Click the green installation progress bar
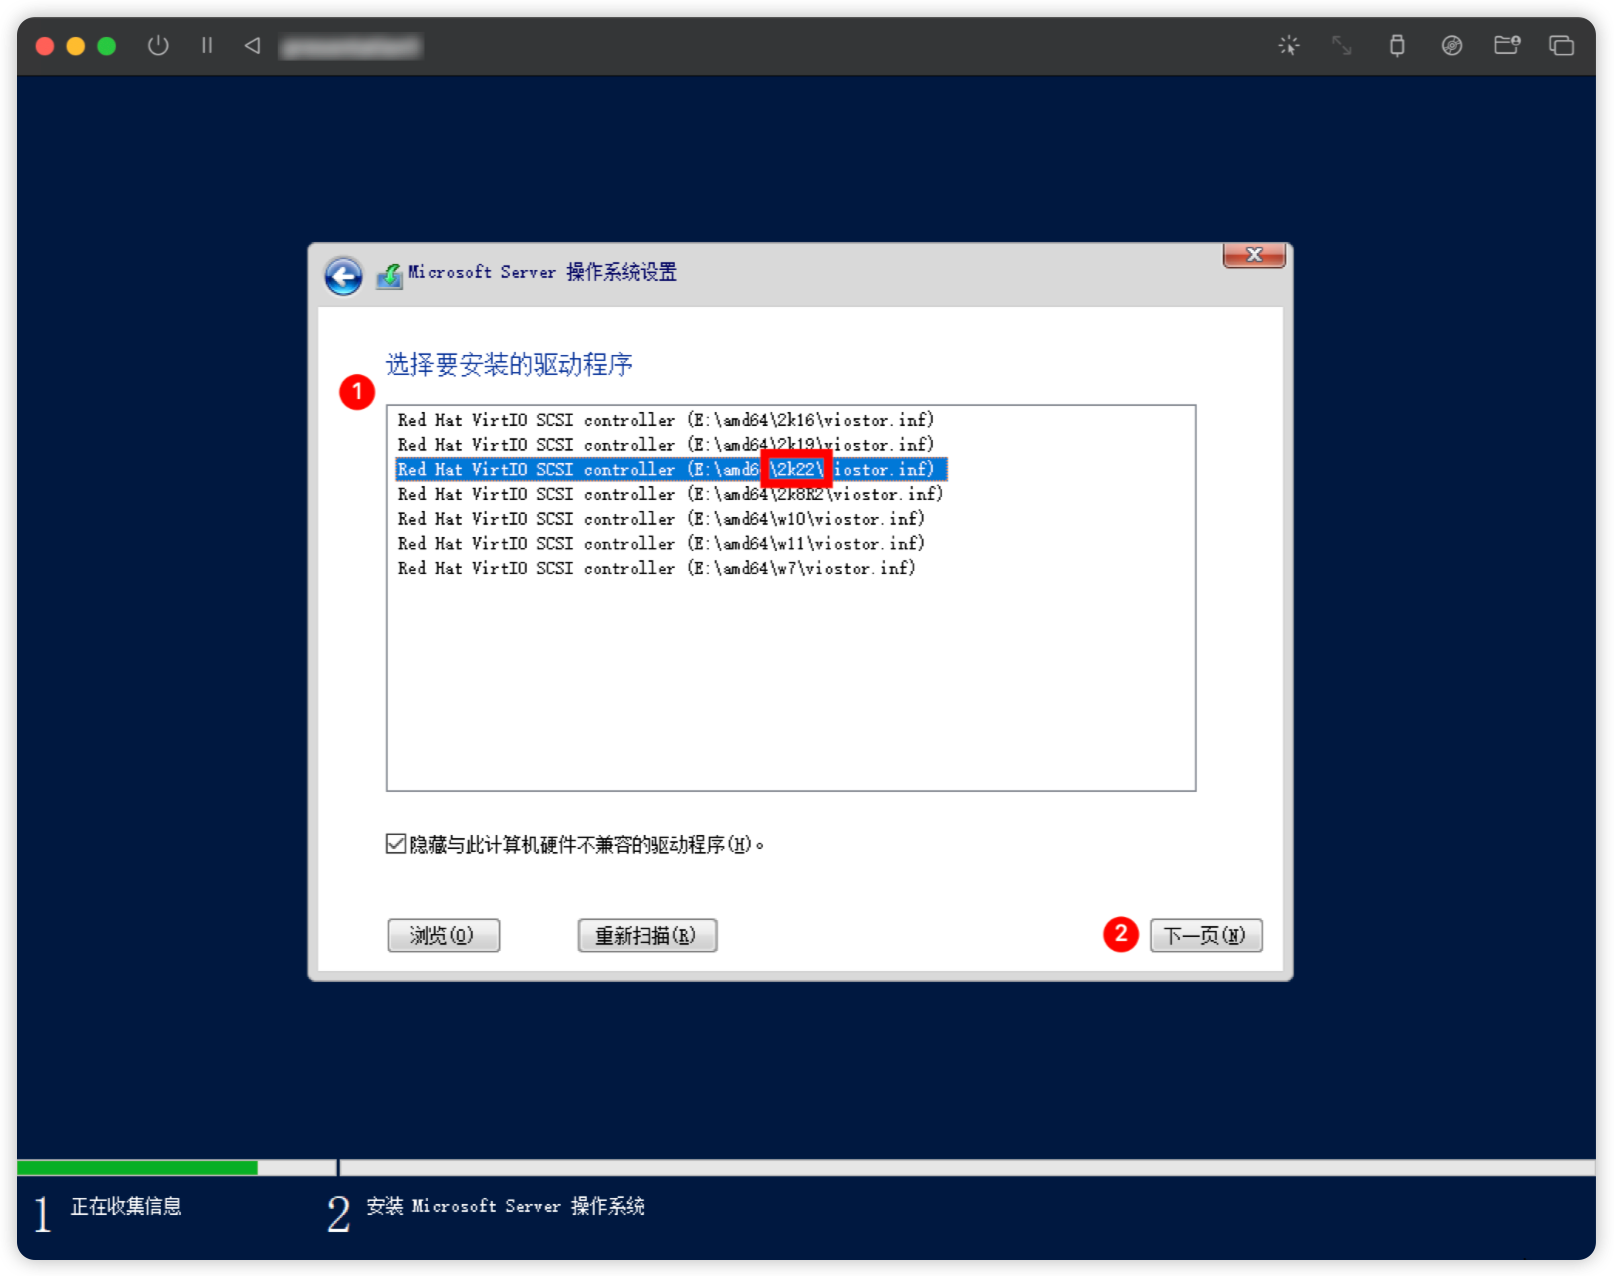Image resolution: width=1614 pixels, height=1276 pixels. [x=138, y=1168]
